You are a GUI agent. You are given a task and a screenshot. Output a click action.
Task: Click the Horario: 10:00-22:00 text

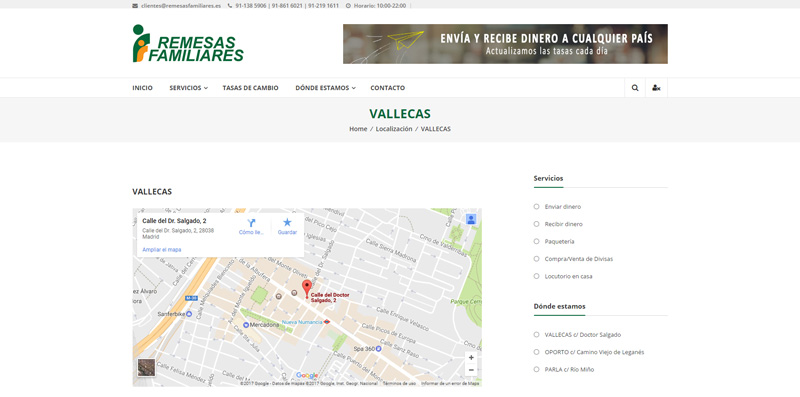click(x=380, y=6)
